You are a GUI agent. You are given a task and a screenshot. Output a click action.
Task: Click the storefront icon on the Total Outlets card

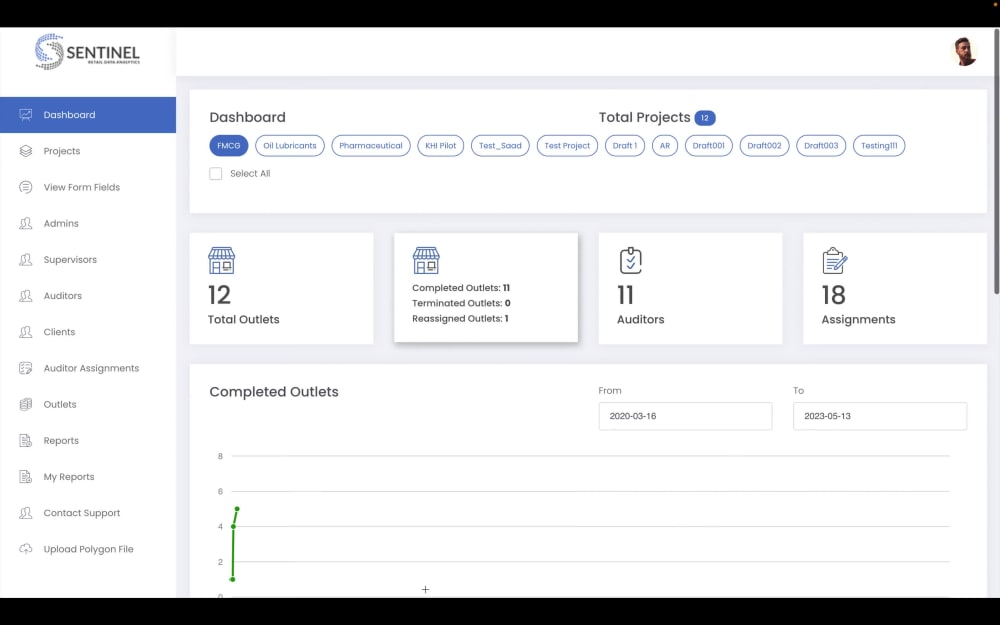[x=221, y=261]
